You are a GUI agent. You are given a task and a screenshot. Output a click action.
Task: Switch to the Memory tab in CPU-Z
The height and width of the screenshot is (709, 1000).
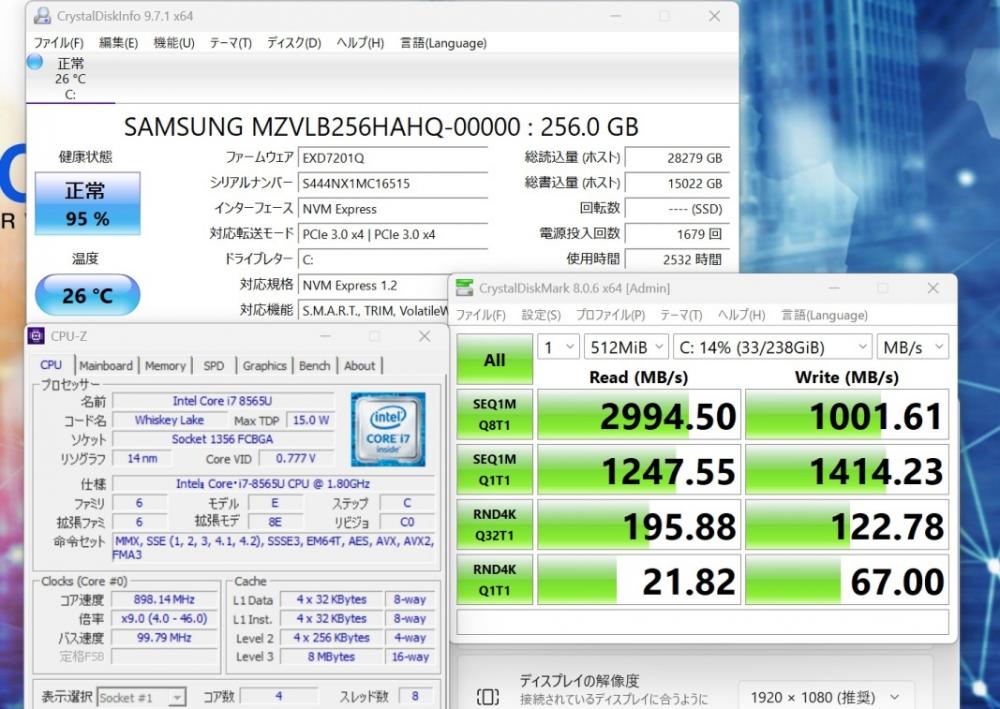(165, 365)
